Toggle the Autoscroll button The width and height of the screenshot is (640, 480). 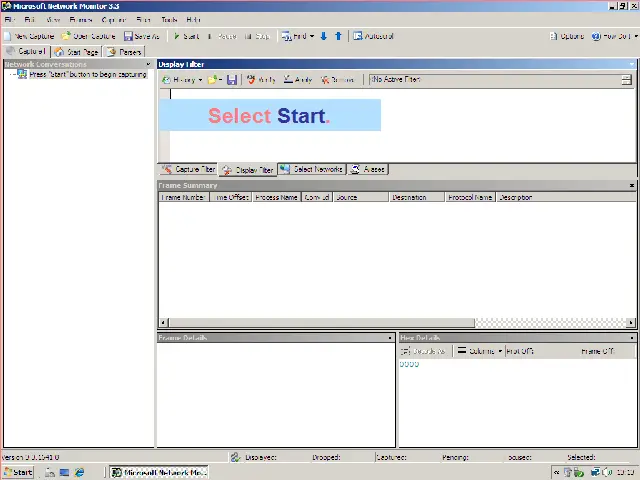[373, 36]
